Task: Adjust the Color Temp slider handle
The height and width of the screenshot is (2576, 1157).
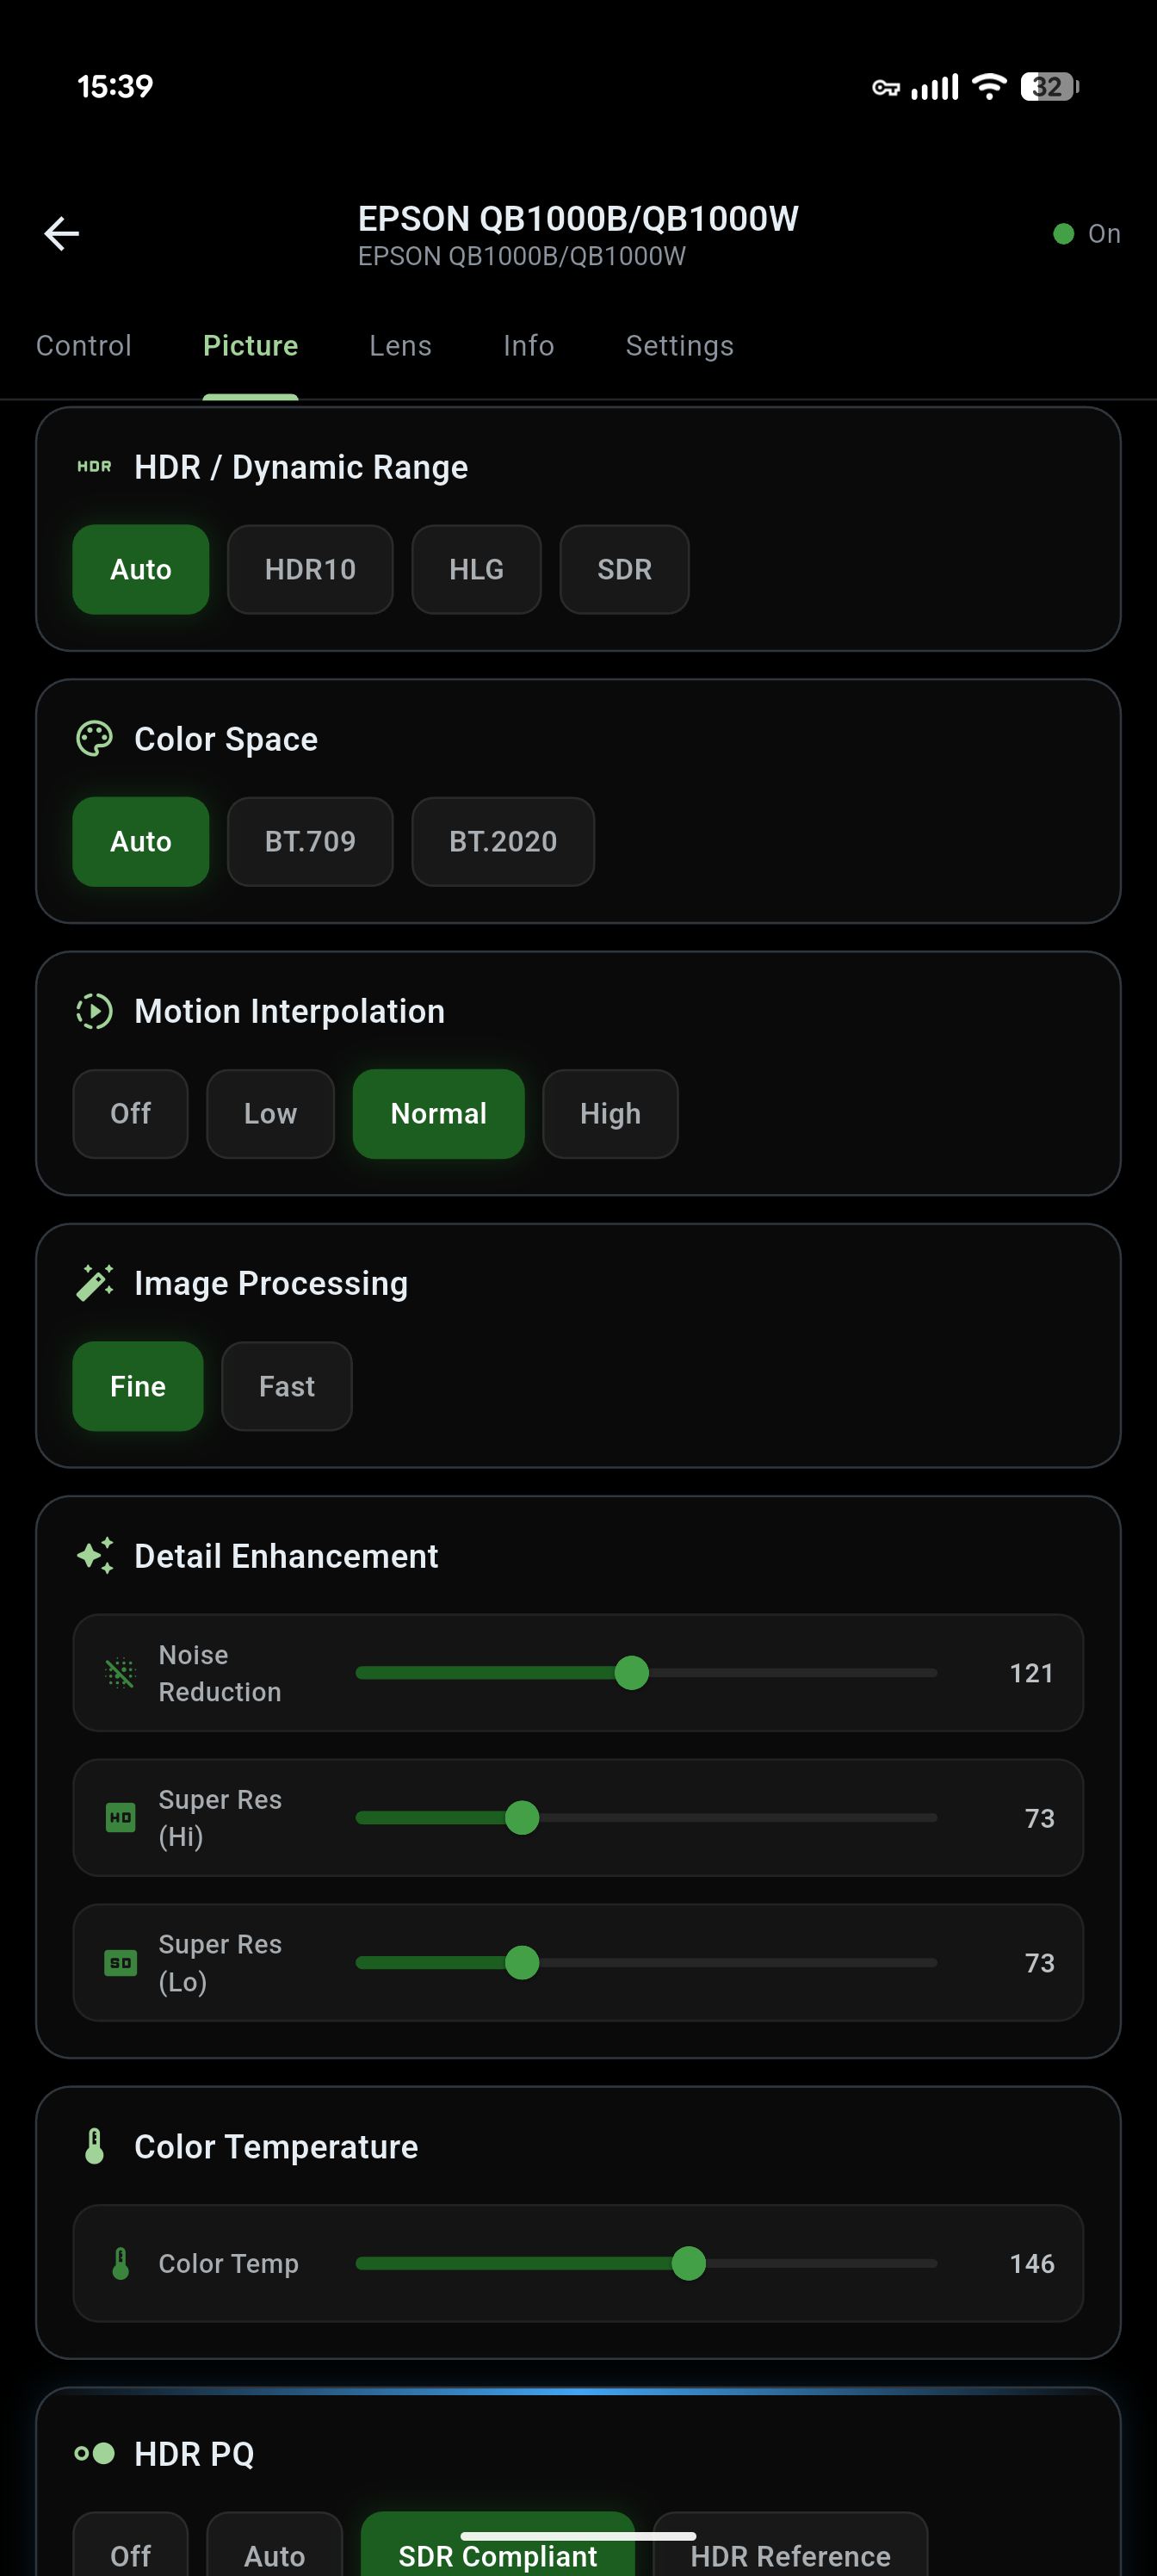Action: tap(691, 2263)
